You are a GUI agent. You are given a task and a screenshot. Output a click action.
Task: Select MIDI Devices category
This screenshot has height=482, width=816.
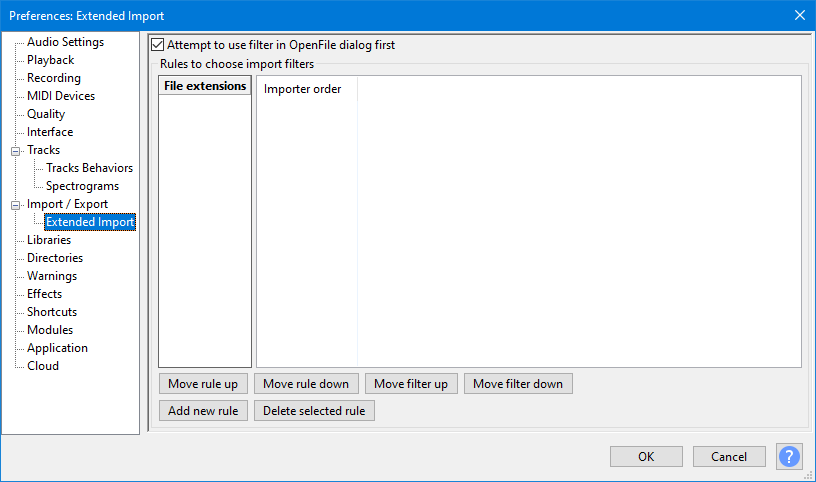click(x=61, y=96)
